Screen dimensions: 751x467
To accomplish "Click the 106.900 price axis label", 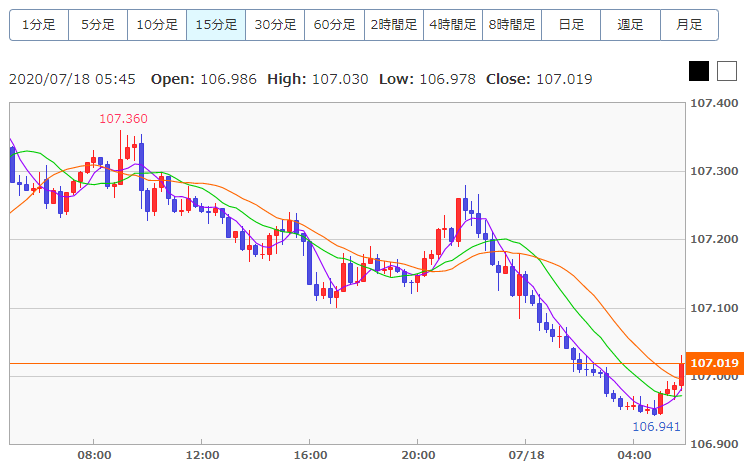I will click(x=714, y=444).
